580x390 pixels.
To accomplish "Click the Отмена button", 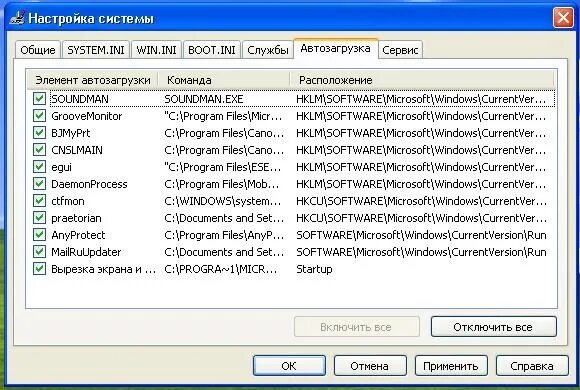I will (x=370, y=366).
